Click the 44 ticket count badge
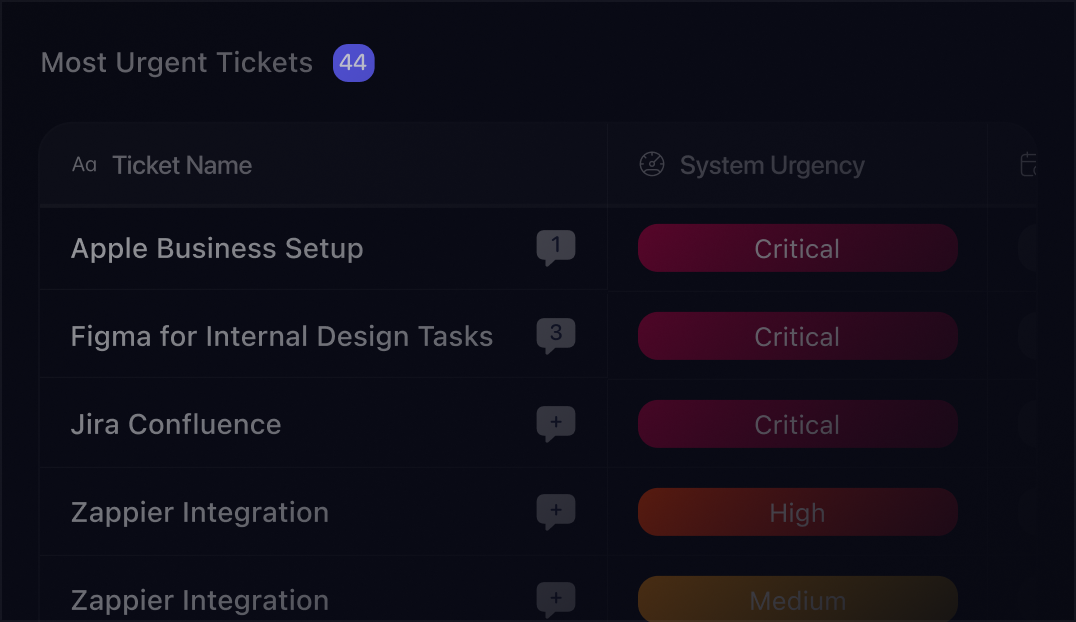 [x=353, y=62]
